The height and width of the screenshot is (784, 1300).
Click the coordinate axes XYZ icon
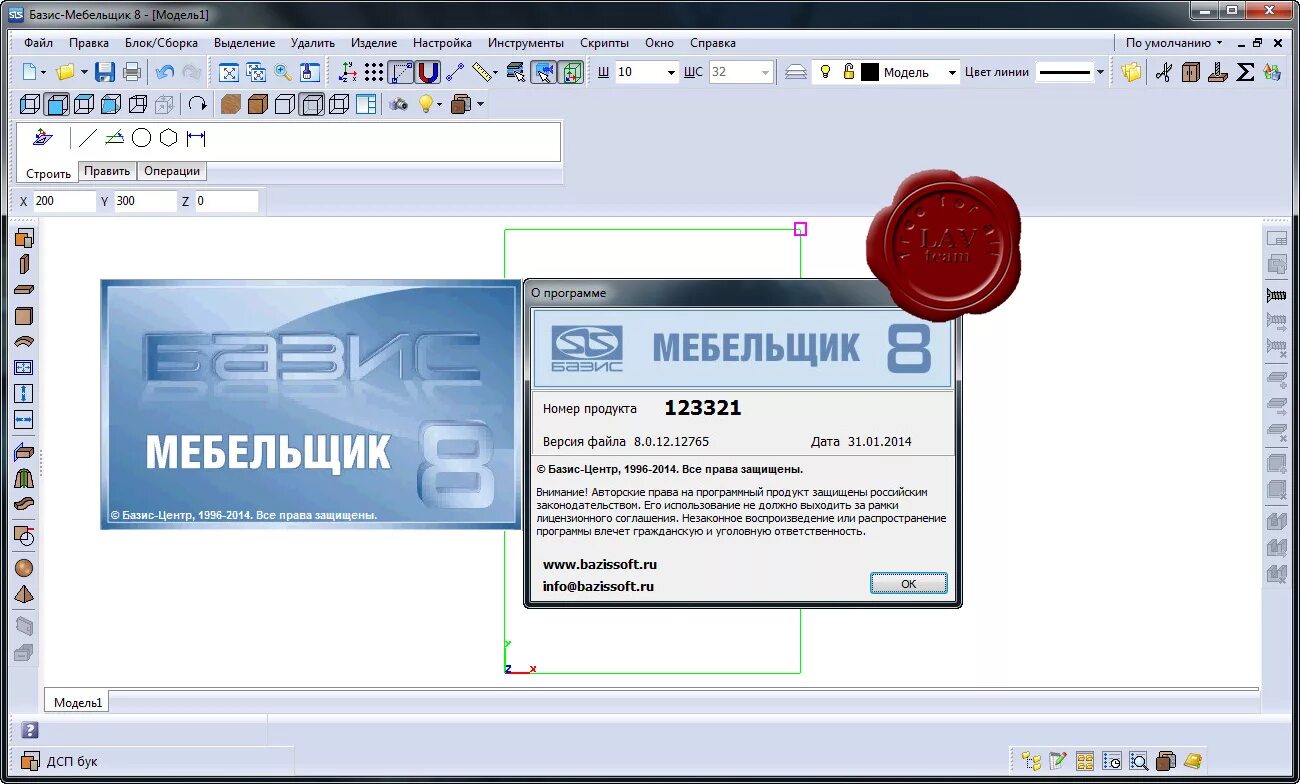(x=347, y=72)
